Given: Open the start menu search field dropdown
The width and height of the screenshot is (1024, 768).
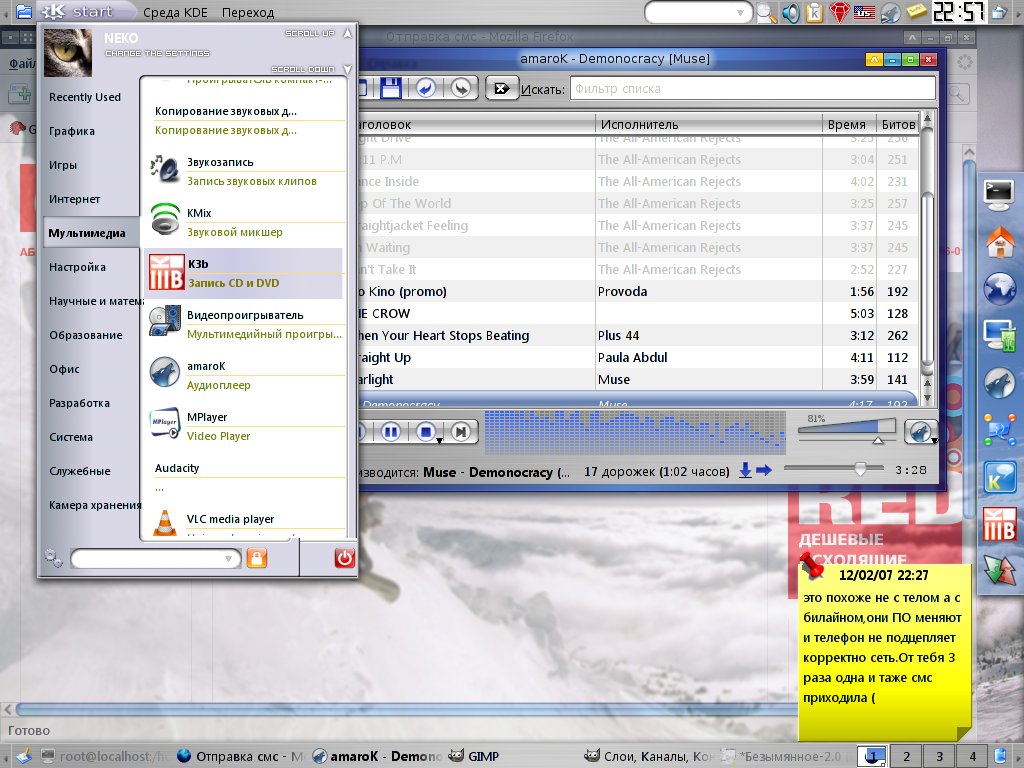Looking at the screenshot, I should click(x=229, y=558).
